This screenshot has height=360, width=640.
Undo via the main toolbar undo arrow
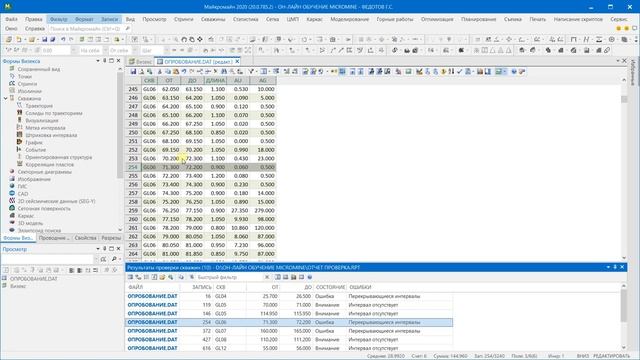tap(63, 40)
